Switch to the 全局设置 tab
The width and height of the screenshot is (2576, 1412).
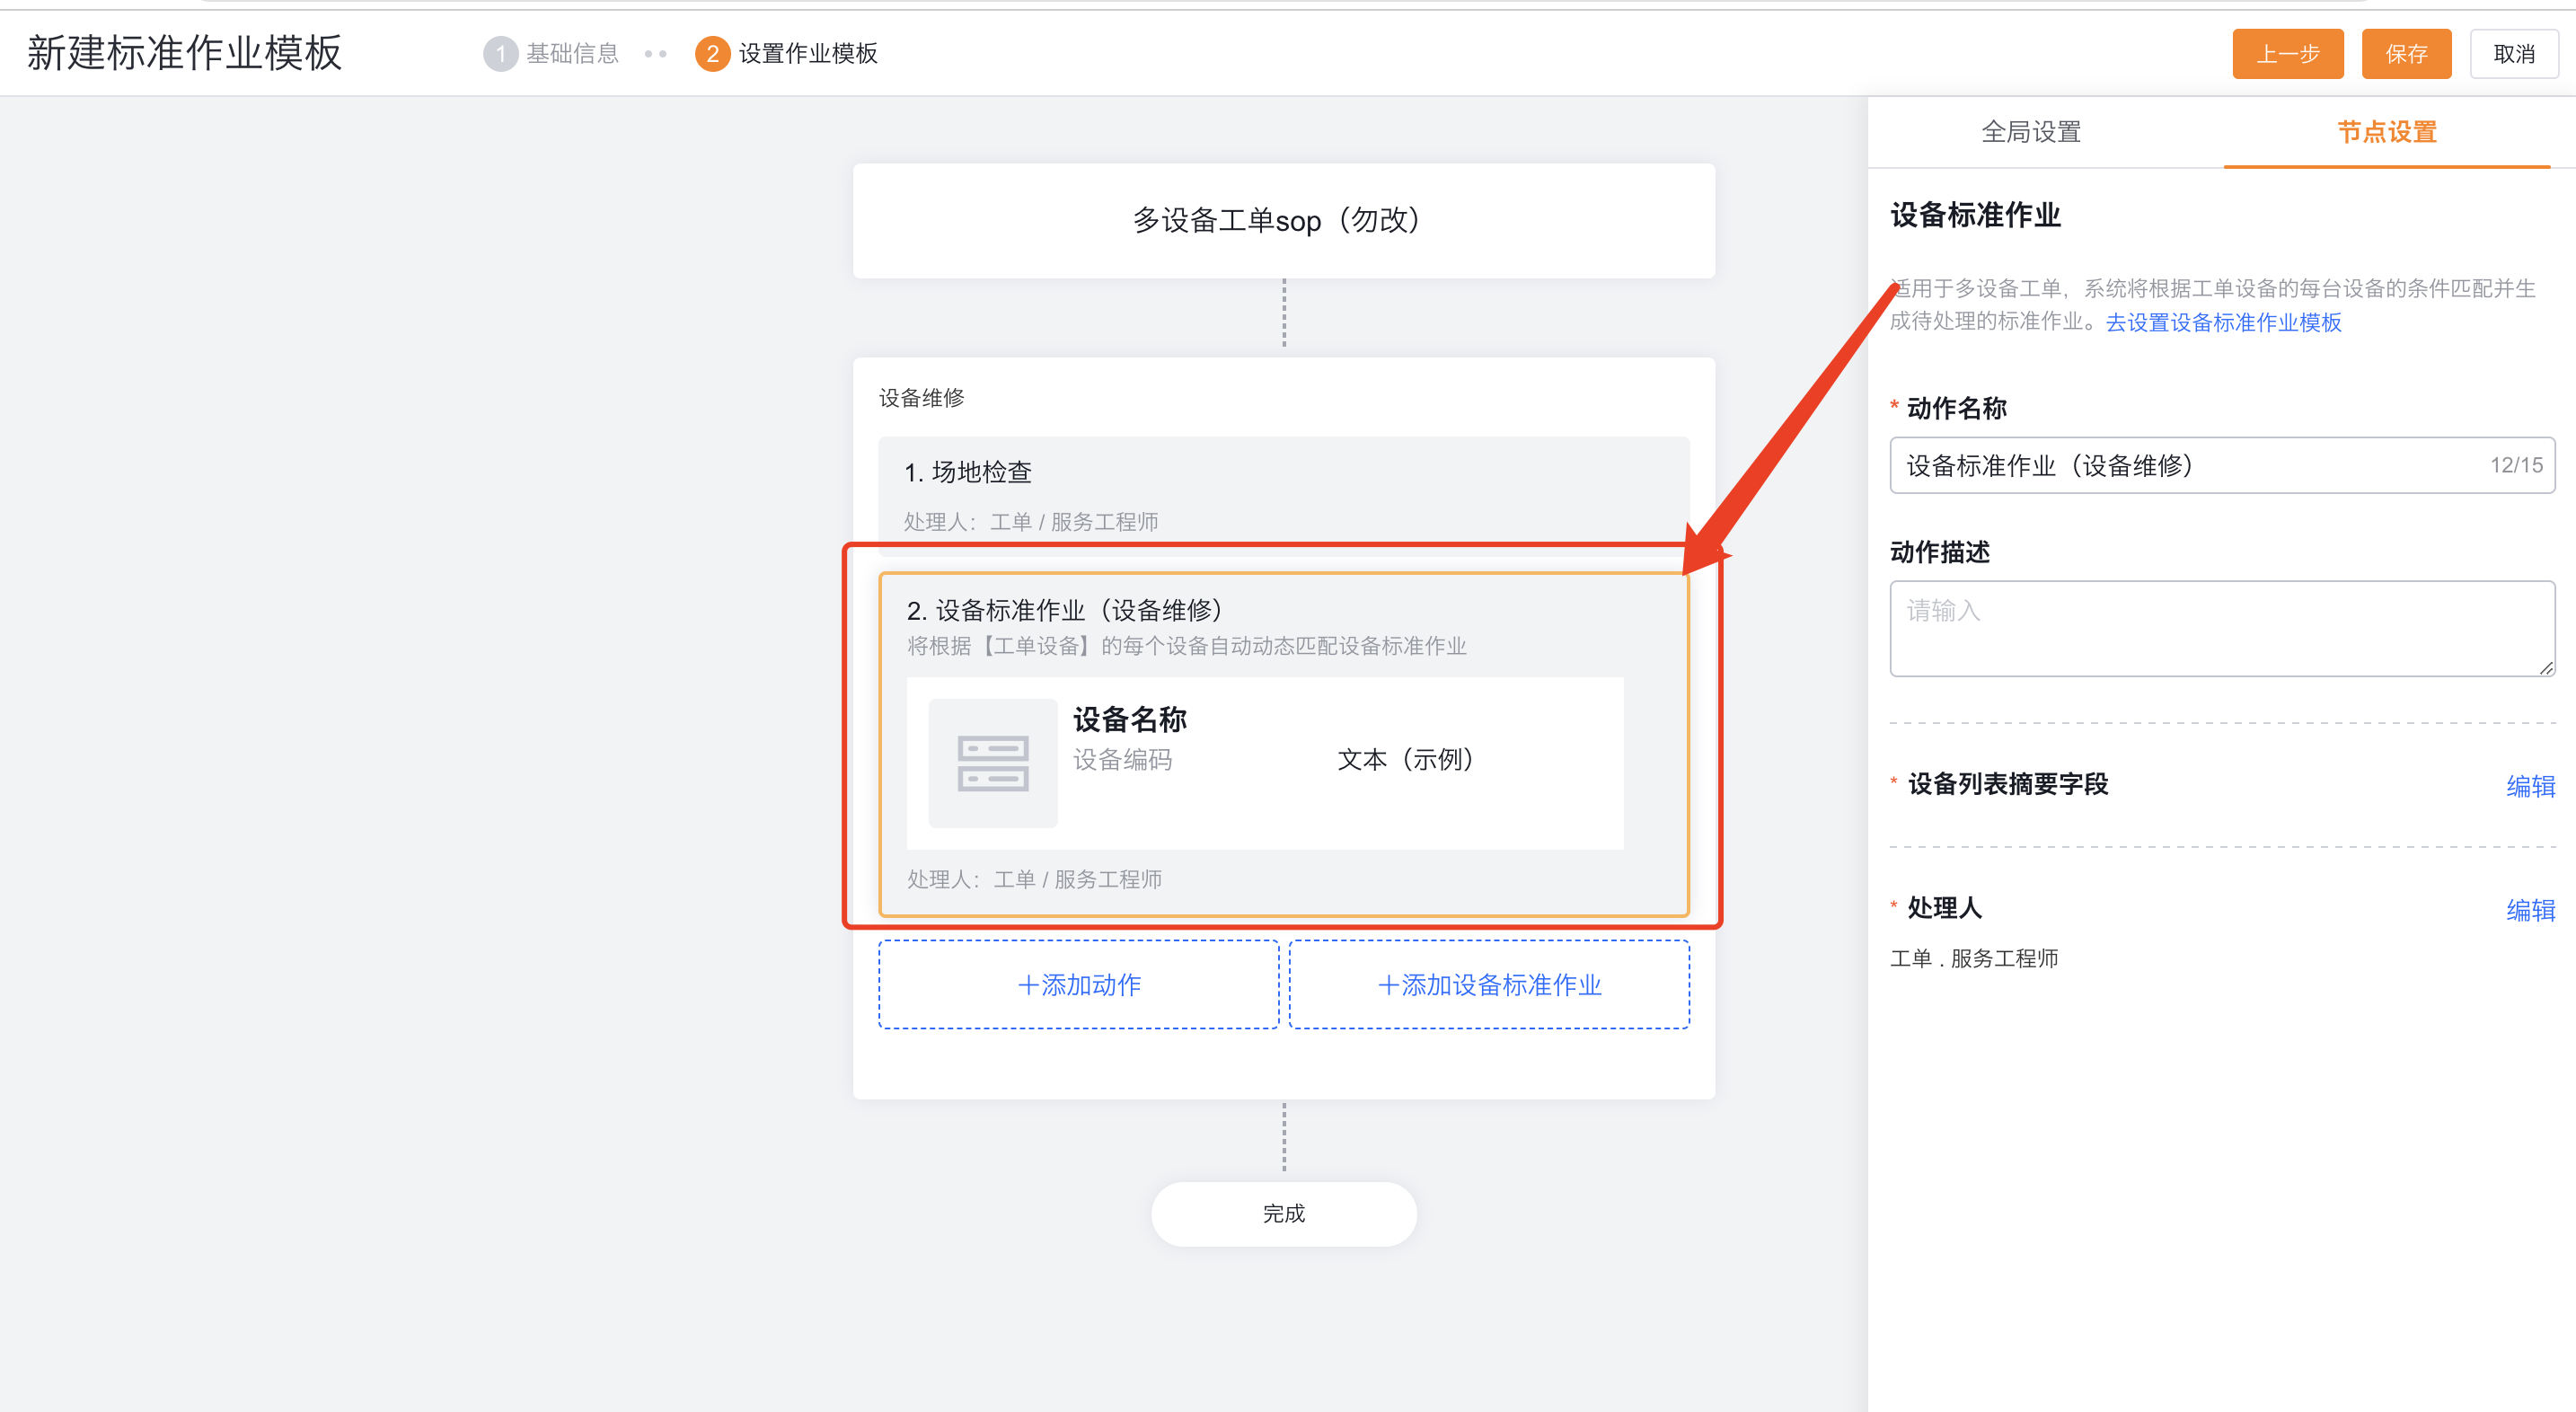point(2030,131)
